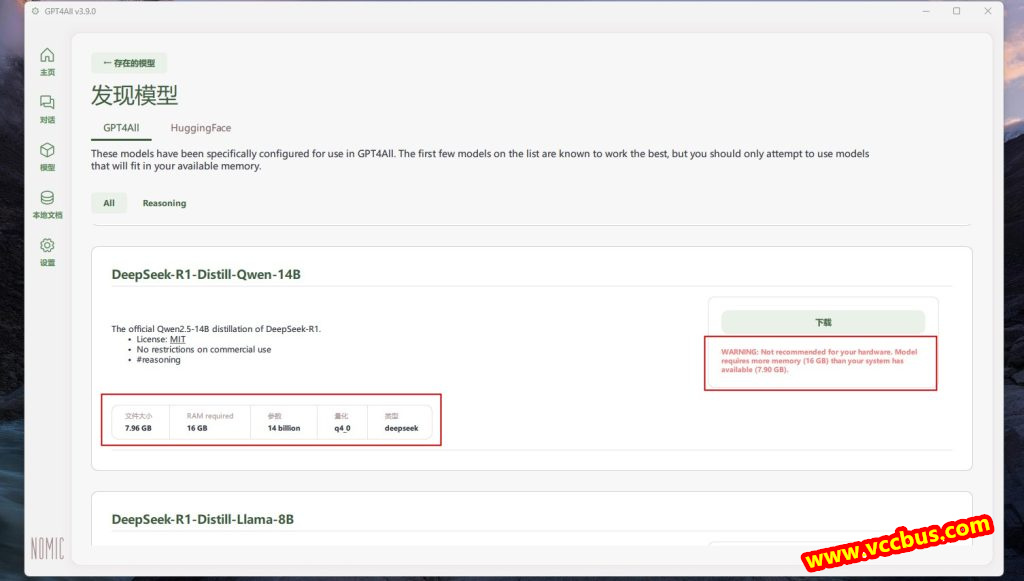Open the 设置 gear icon

pyautogui.click(x=47, y=246)
